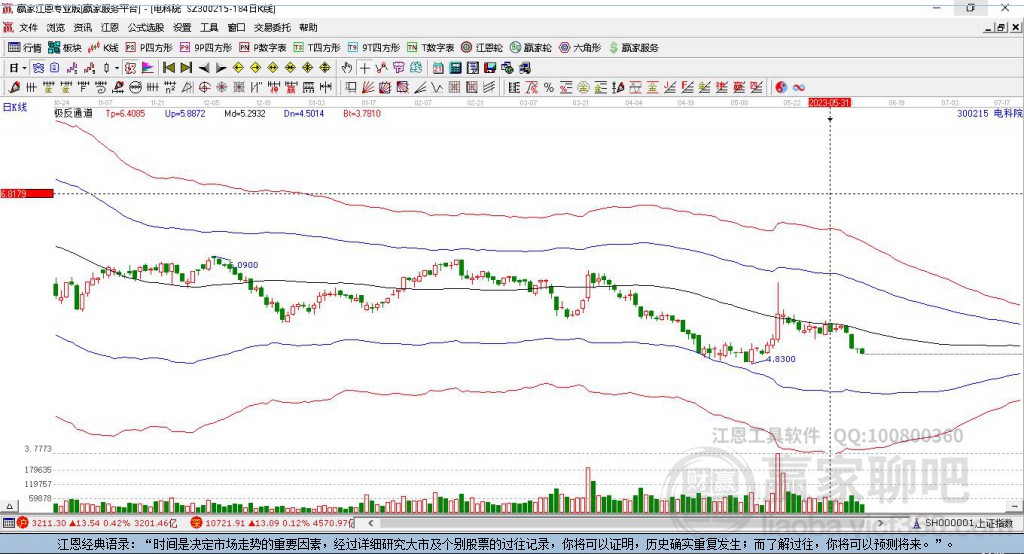
Task: Click the red fan-lines Gann angle icon
Action: pos(368,88)
